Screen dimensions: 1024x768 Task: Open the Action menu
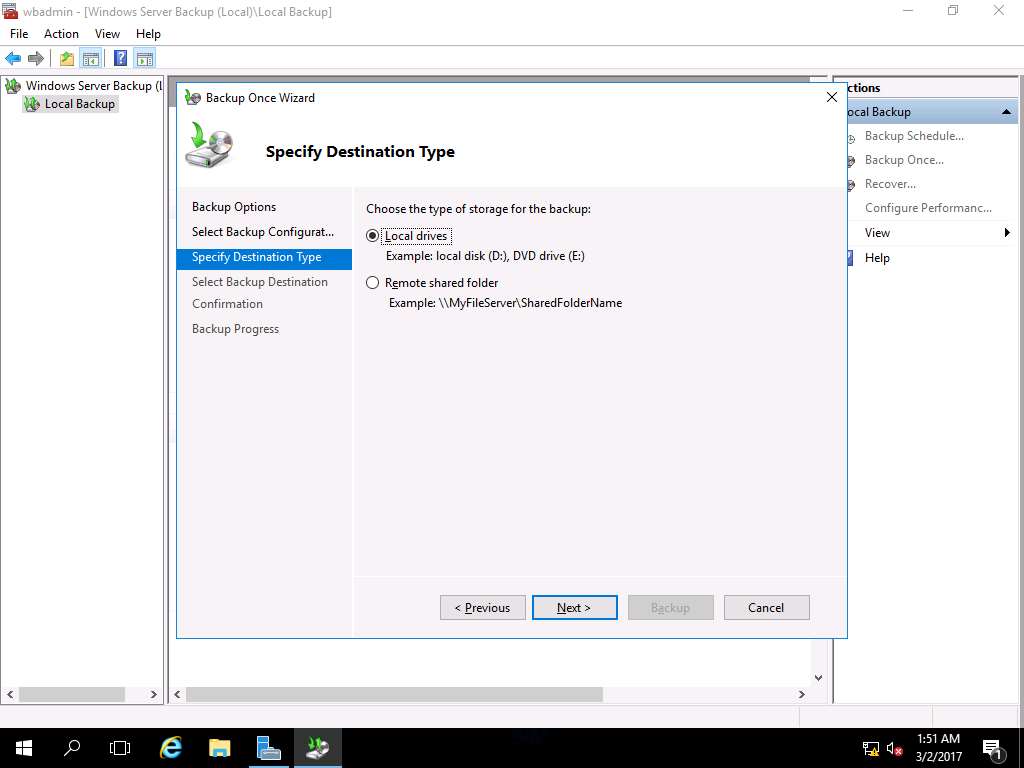[61, 34]
